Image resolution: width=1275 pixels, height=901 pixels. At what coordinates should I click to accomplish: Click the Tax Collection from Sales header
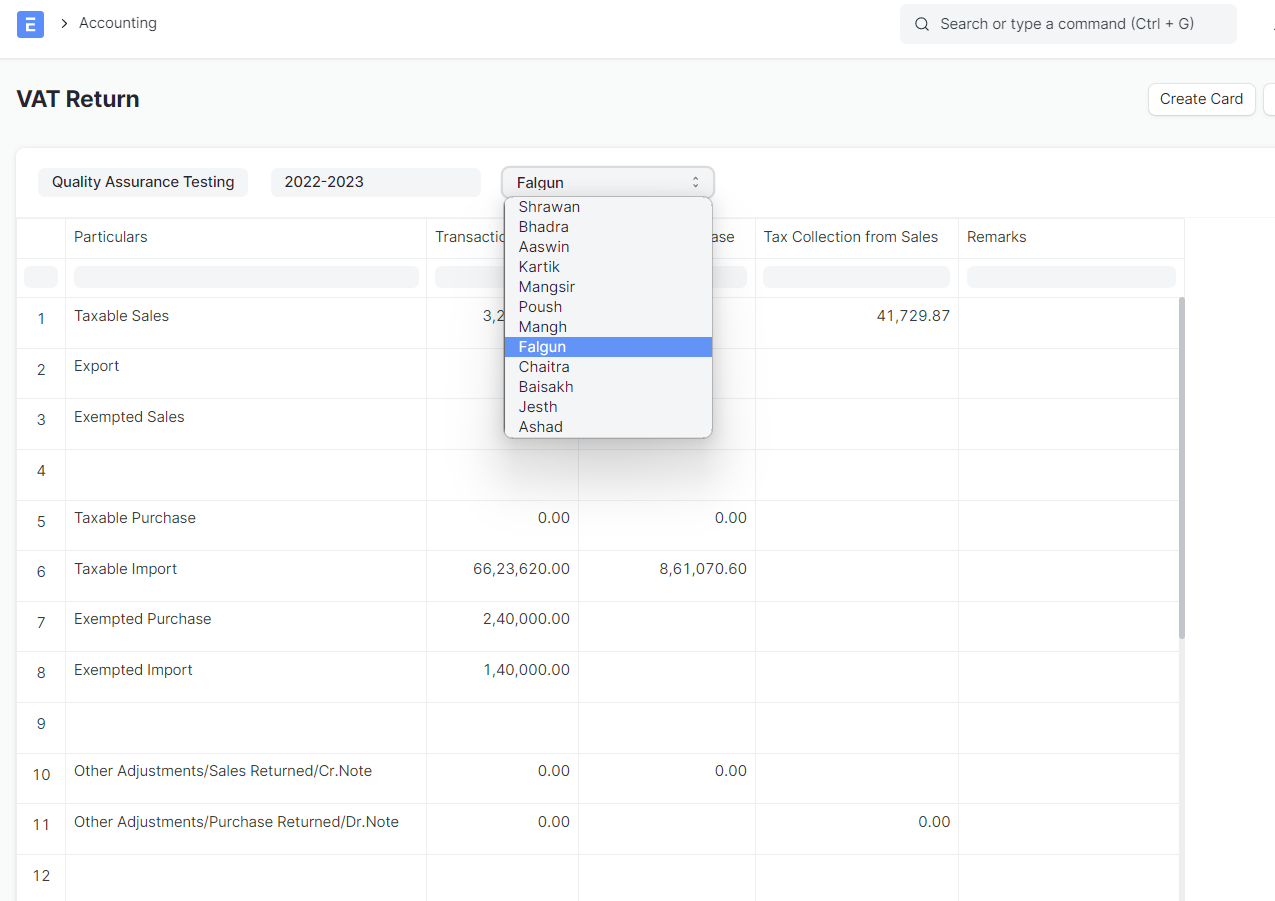coord(850,237)
